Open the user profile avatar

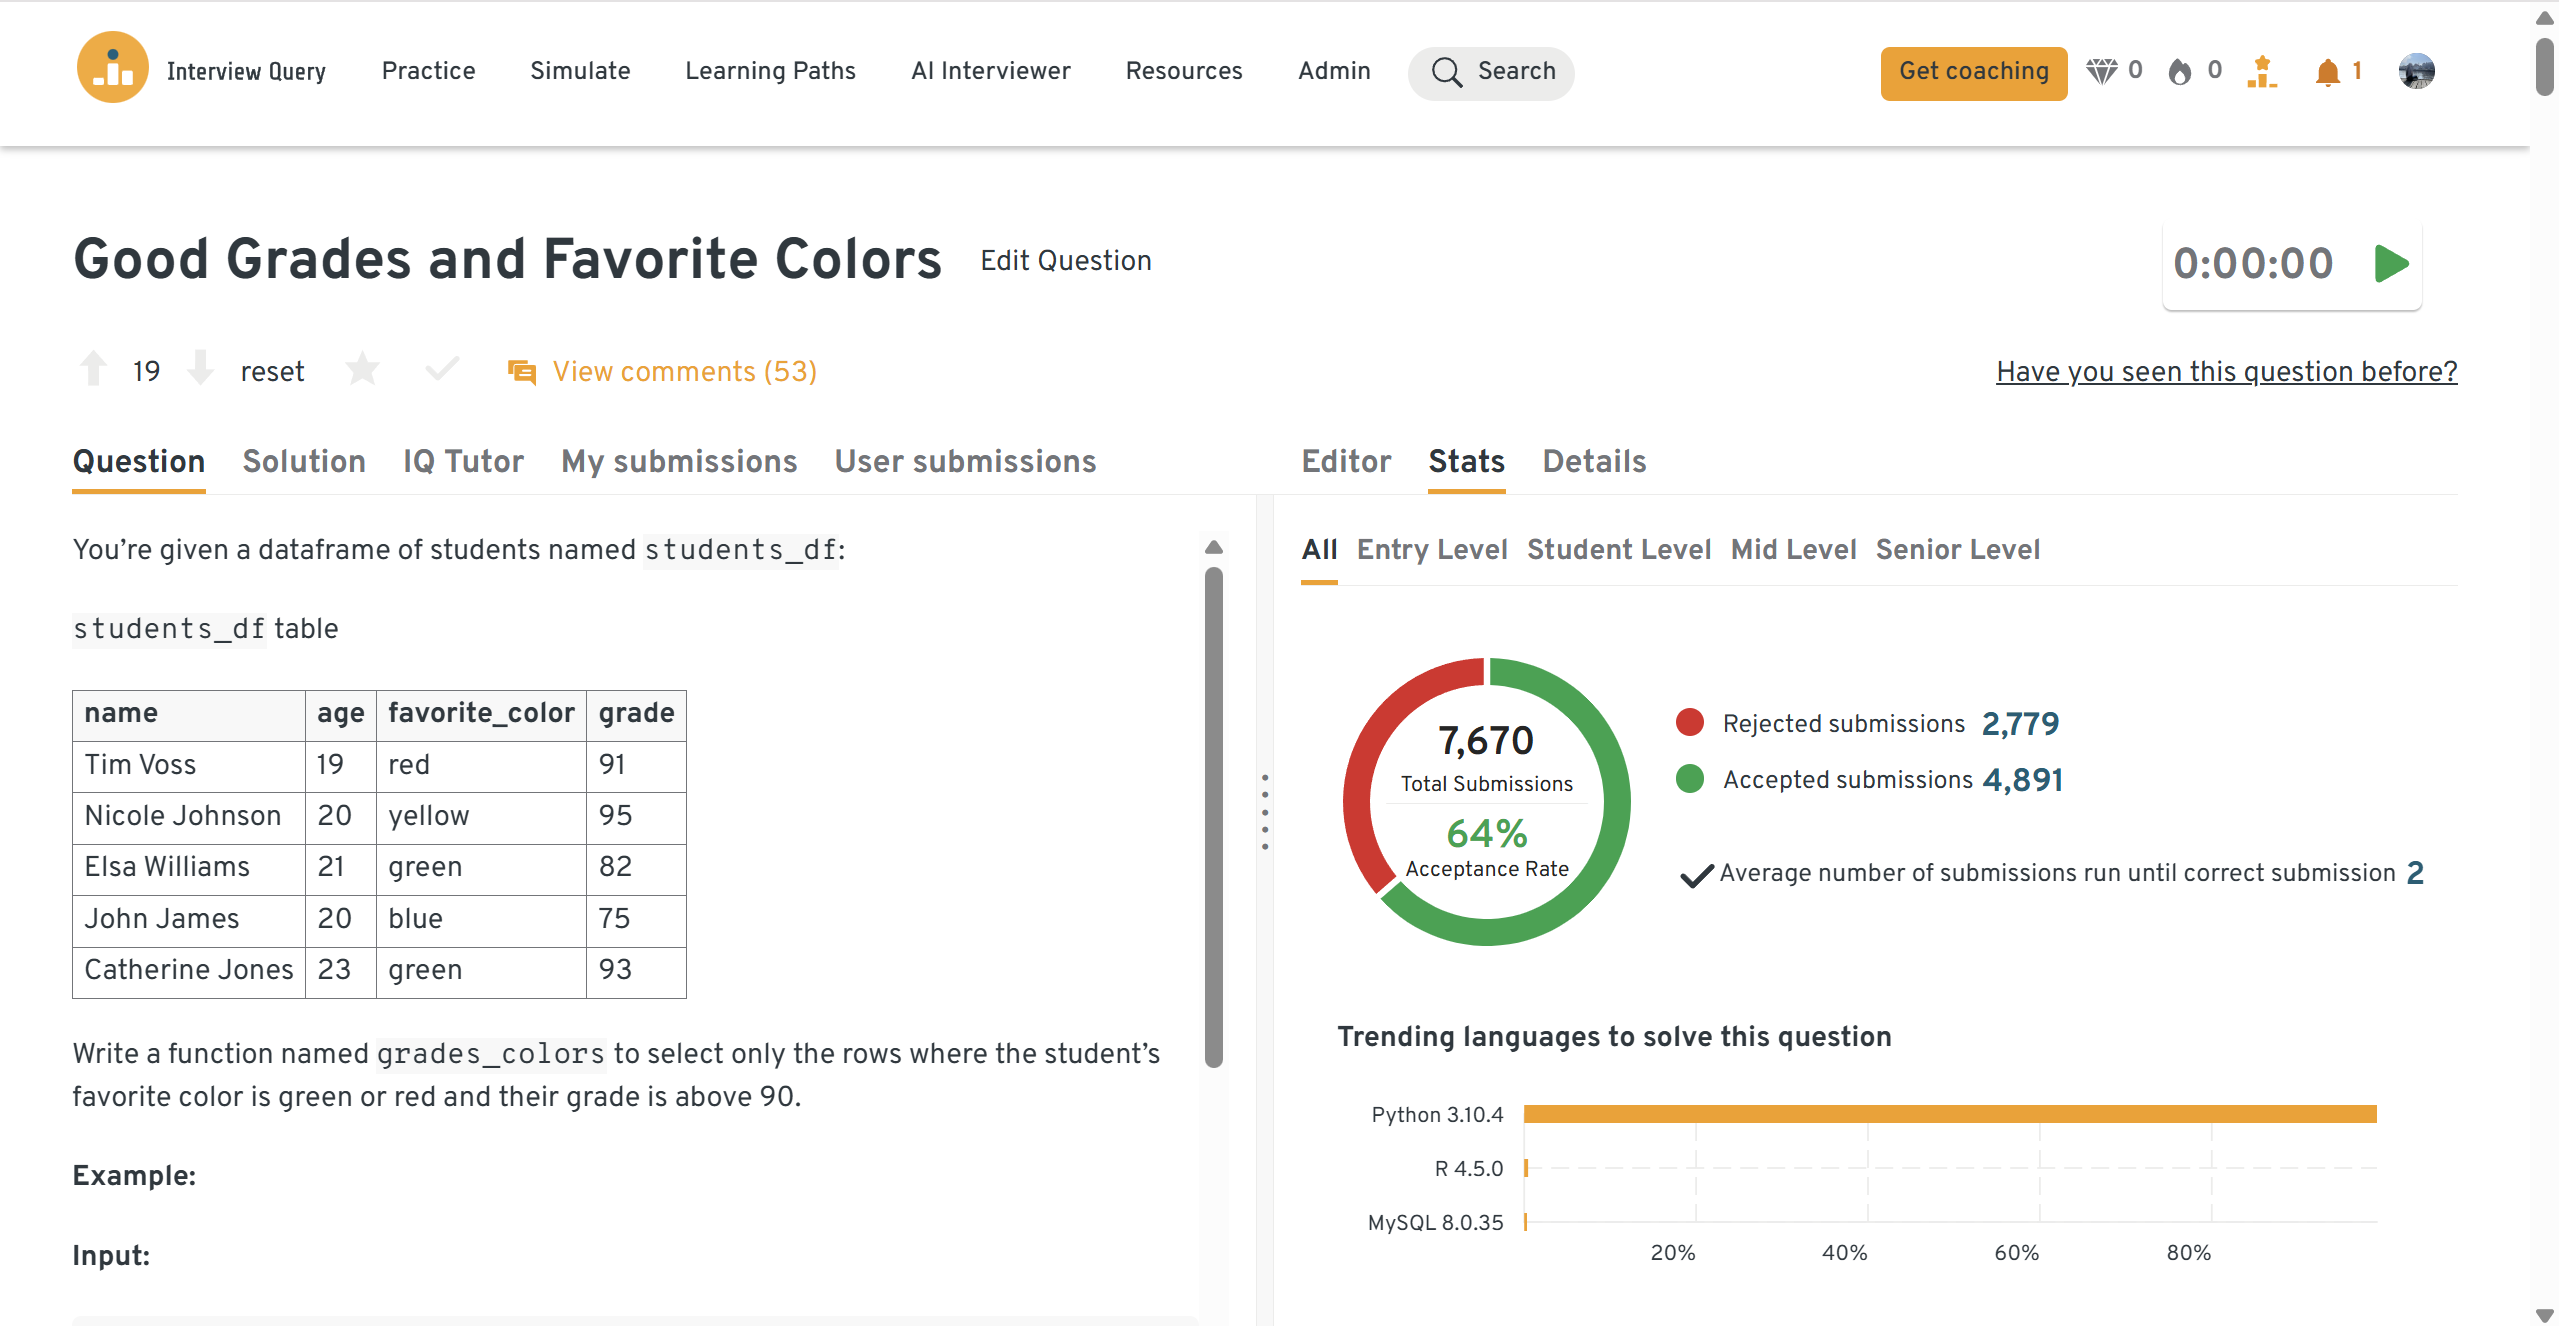coord(2415,71)
